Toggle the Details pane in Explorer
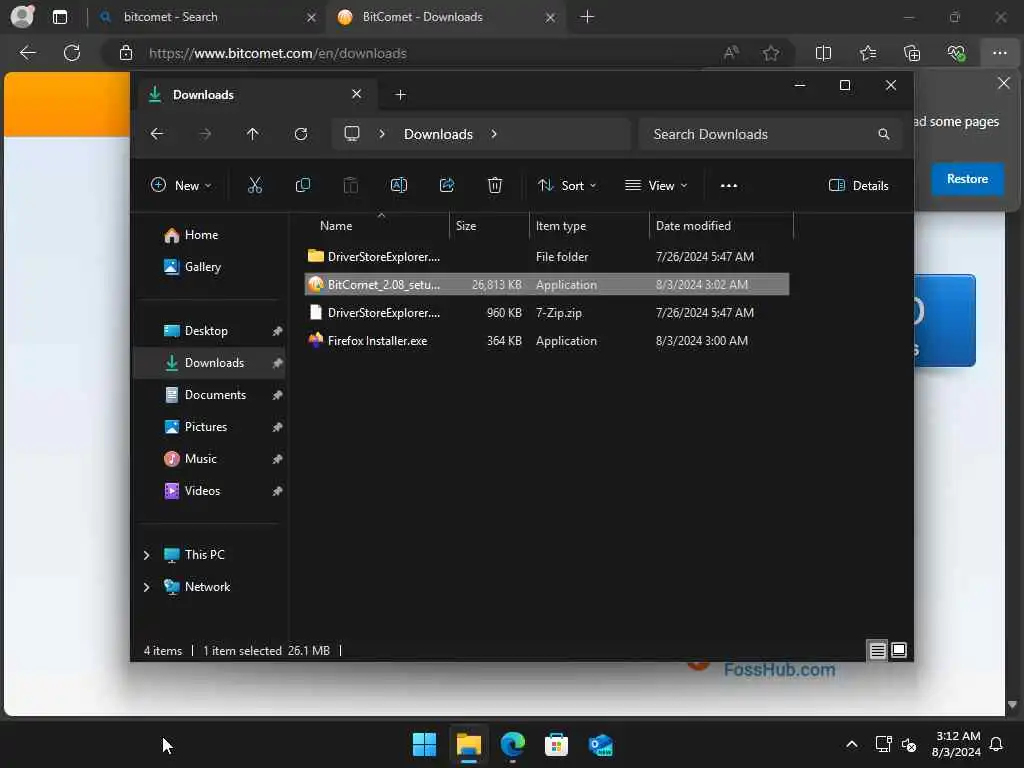This screenshot has width=1024, height=768. coord(859,185)
